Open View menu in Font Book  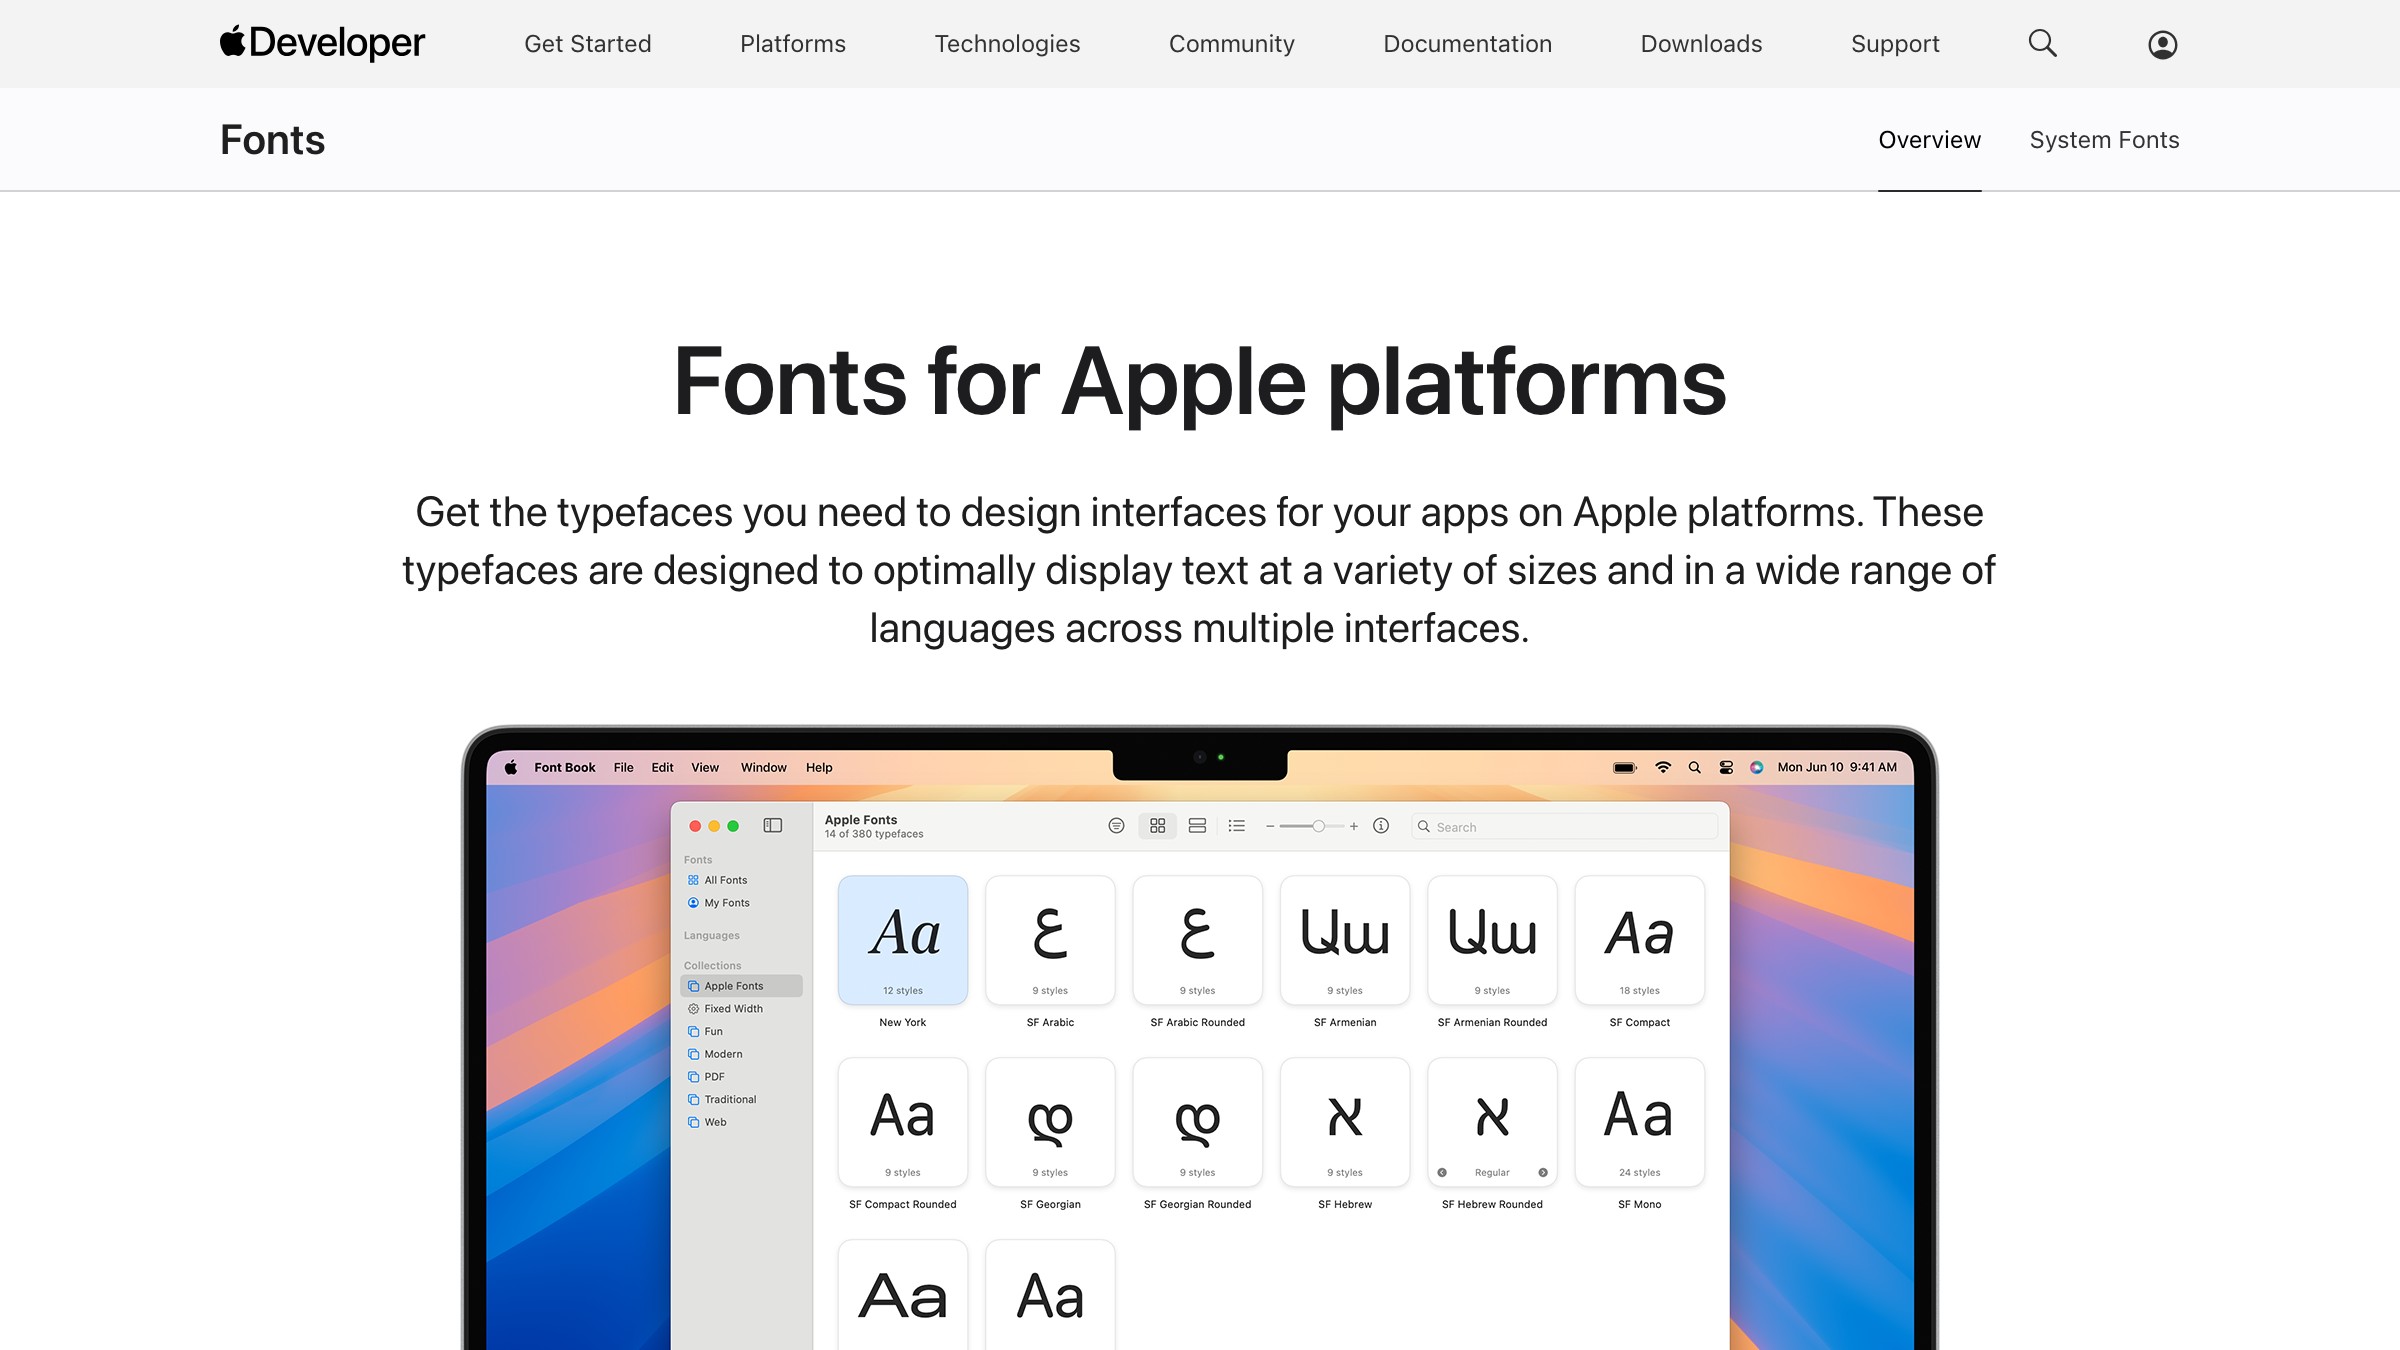pyautogui.click(x=705, y=767)
